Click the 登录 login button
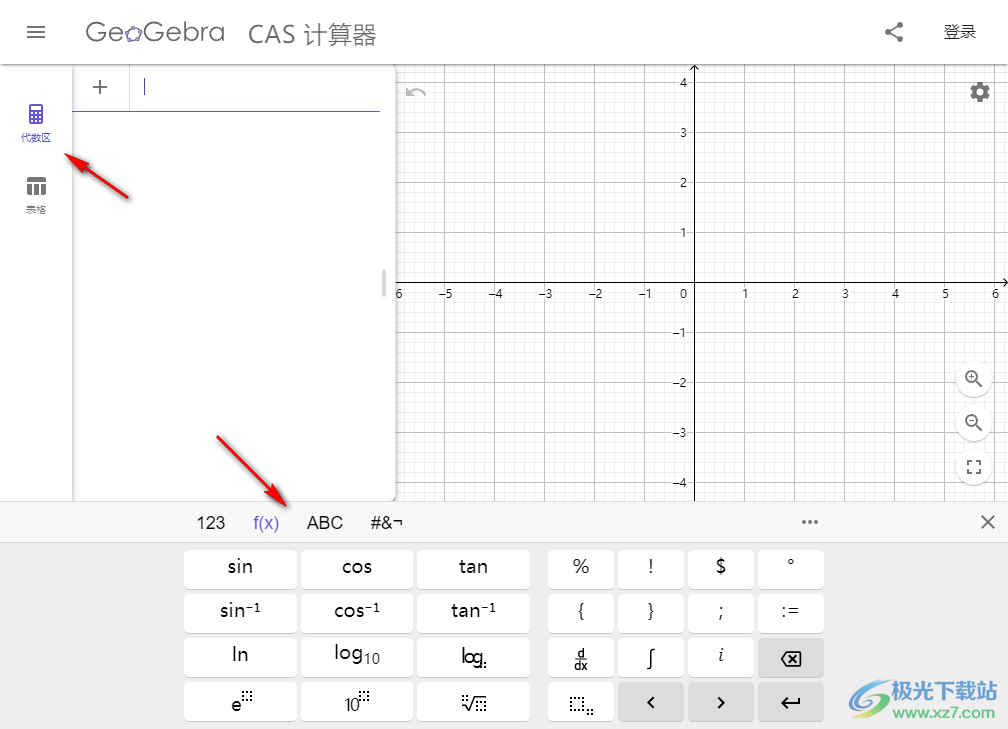 point(959,31)
